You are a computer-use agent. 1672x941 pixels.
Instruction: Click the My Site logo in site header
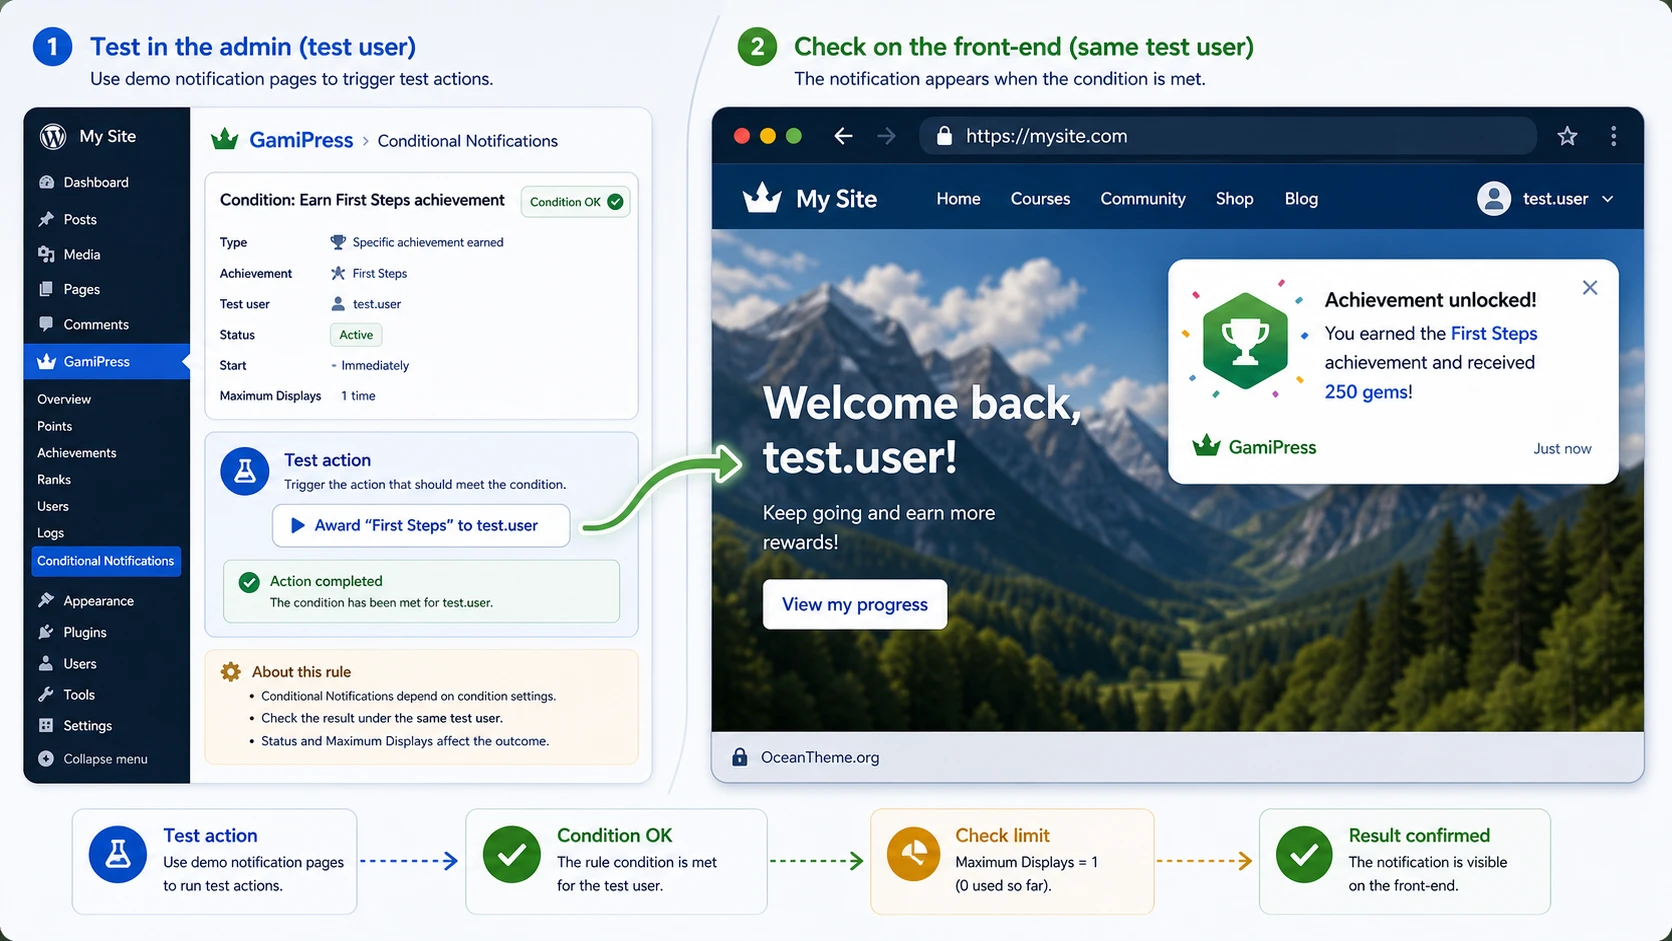(x=810, y=198)
